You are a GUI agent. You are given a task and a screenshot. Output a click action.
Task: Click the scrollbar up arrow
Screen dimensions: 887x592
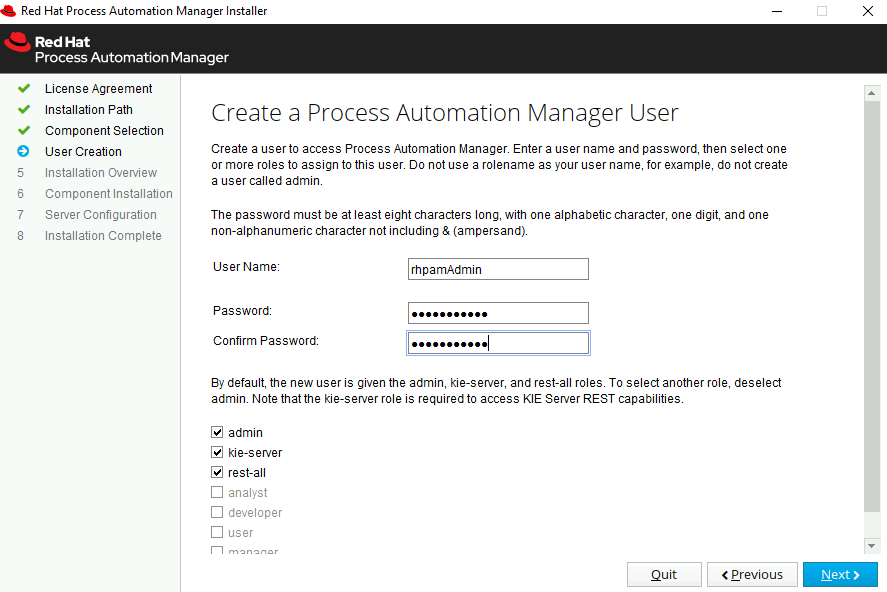(x=872, y=93)
